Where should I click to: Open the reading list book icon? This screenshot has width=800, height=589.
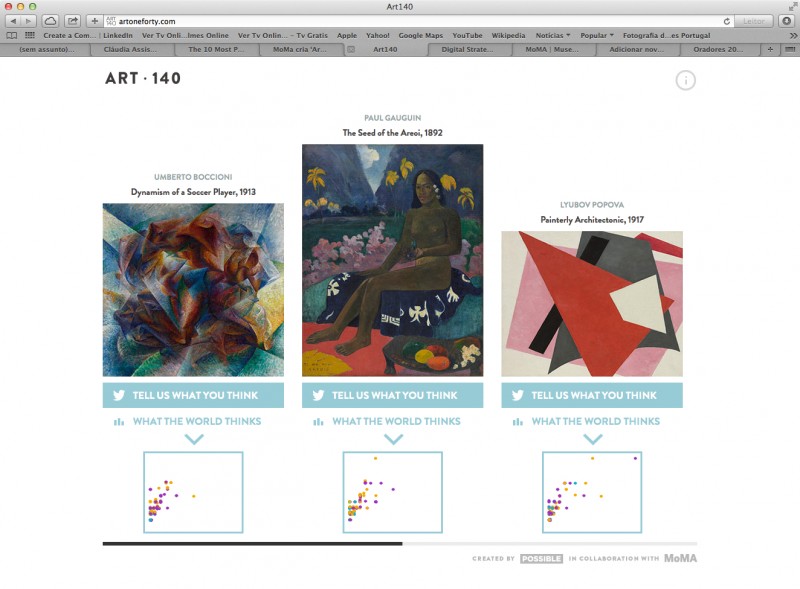[x=11, y=35]
